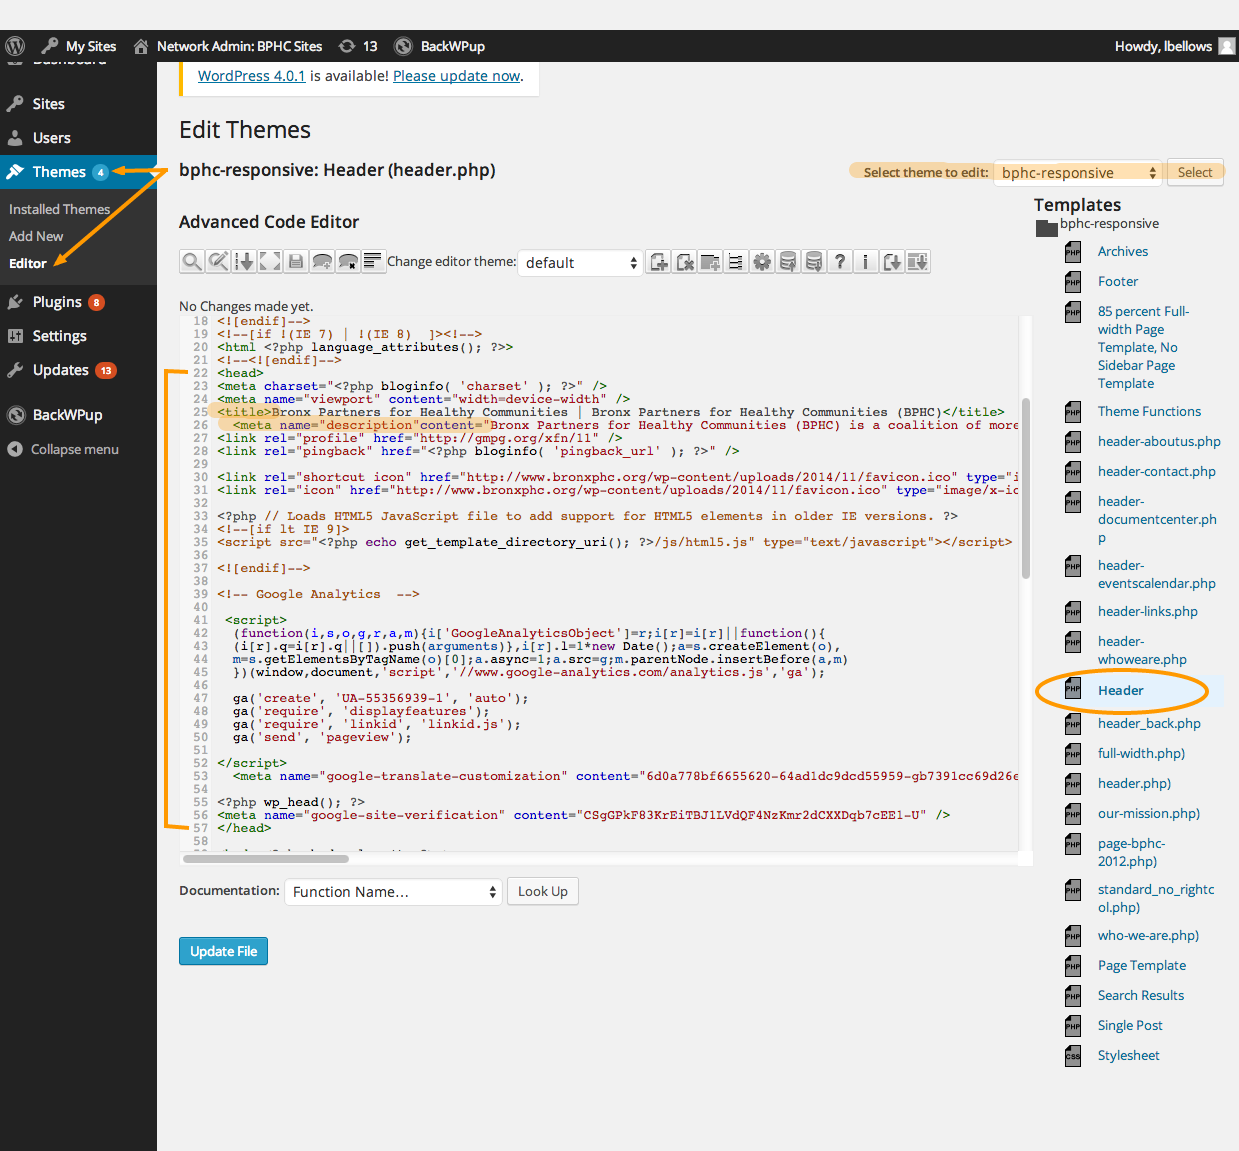This screenshot has width=1239, height=1151.
Task: Click the info 'i' toolbar icon
Action: (866, 262)
